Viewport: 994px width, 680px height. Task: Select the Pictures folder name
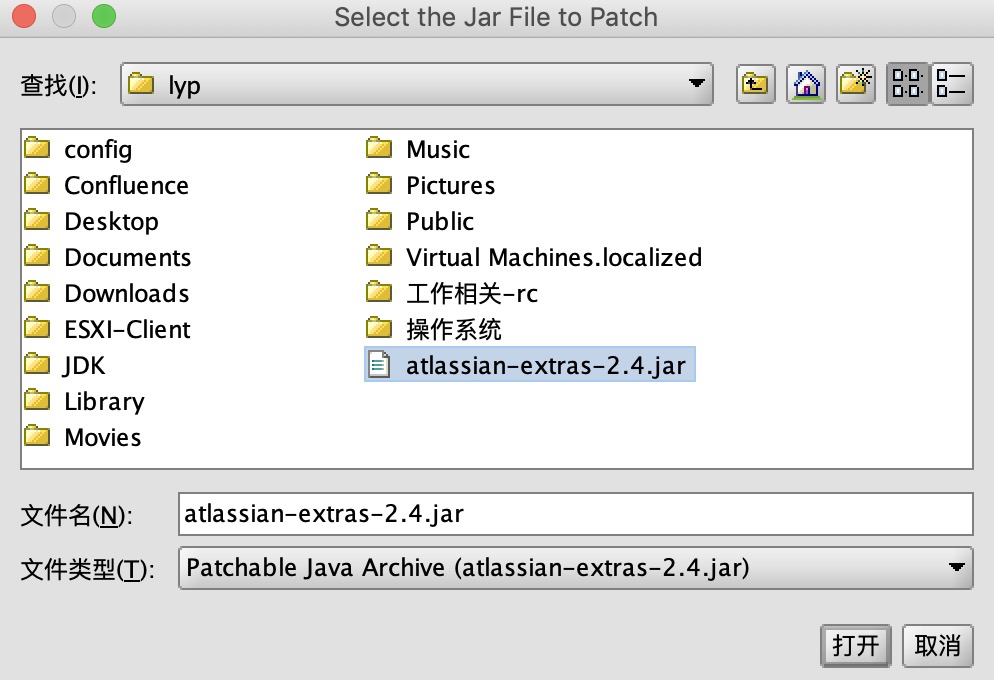(x=451, y=186)
